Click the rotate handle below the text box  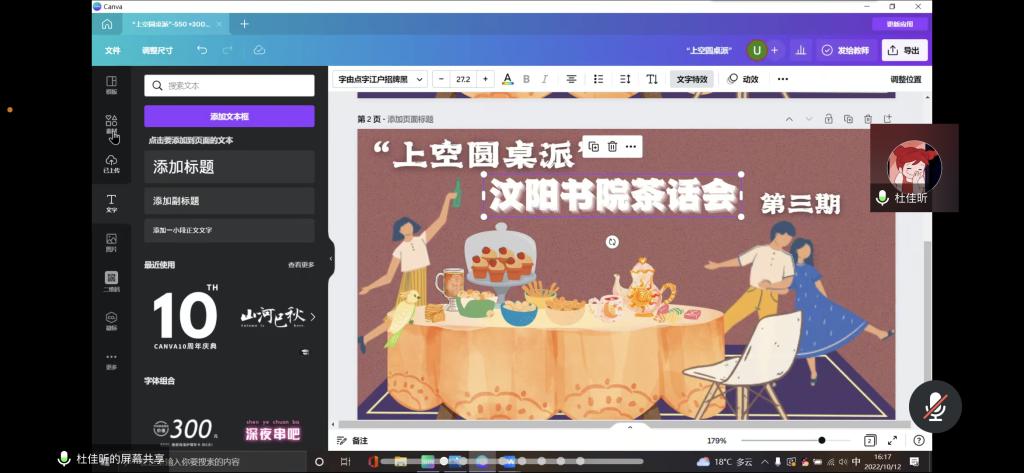coord(612,242)
